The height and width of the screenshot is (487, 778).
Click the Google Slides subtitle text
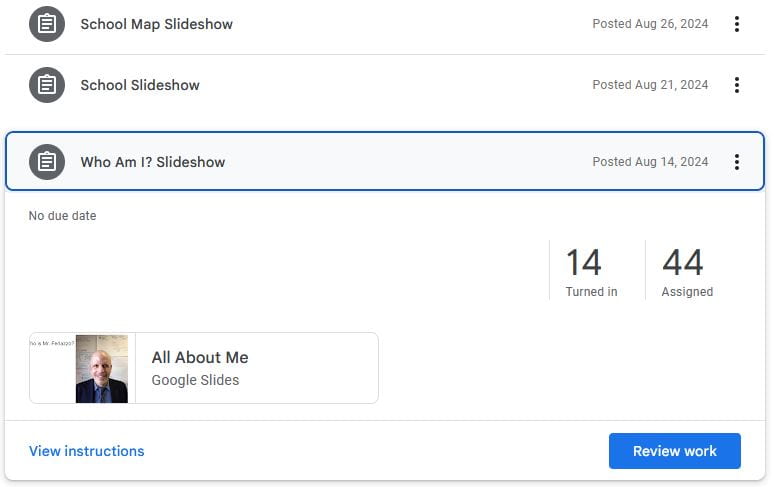pyautogui.click(x=195, y=380)
